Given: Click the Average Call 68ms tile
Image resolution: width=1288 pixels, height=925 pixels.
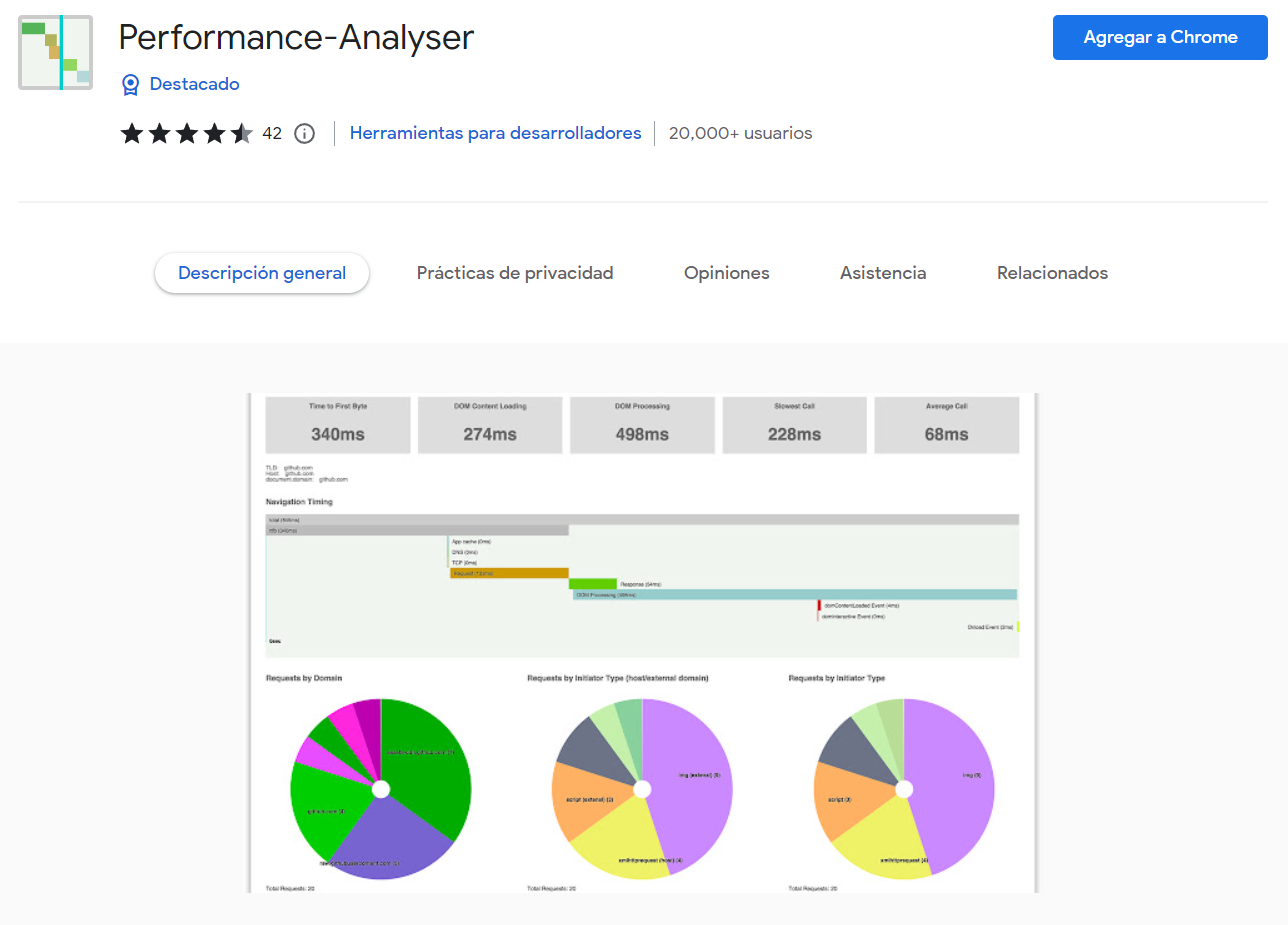Looking at the screenshot, I should [947, 425].
